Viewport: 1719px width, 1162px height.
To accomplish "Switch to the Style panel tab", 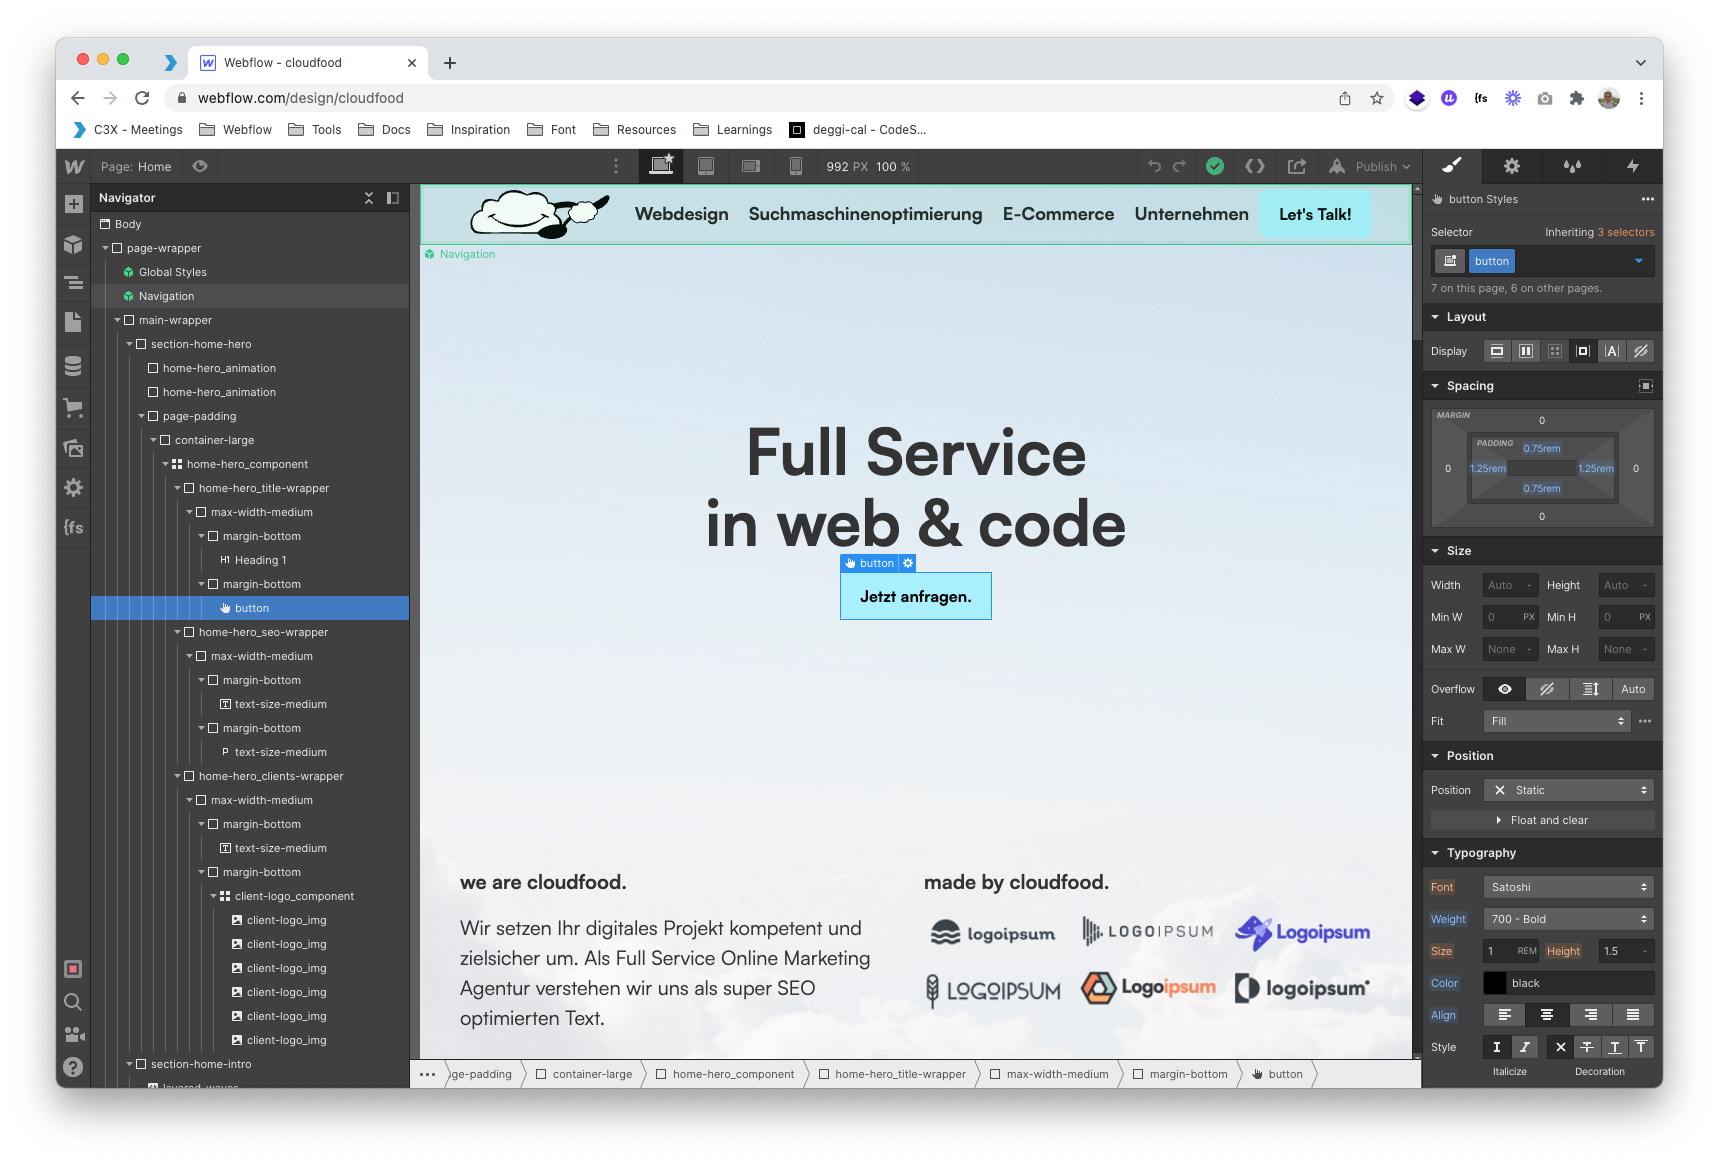I will tap(1452, 166).
